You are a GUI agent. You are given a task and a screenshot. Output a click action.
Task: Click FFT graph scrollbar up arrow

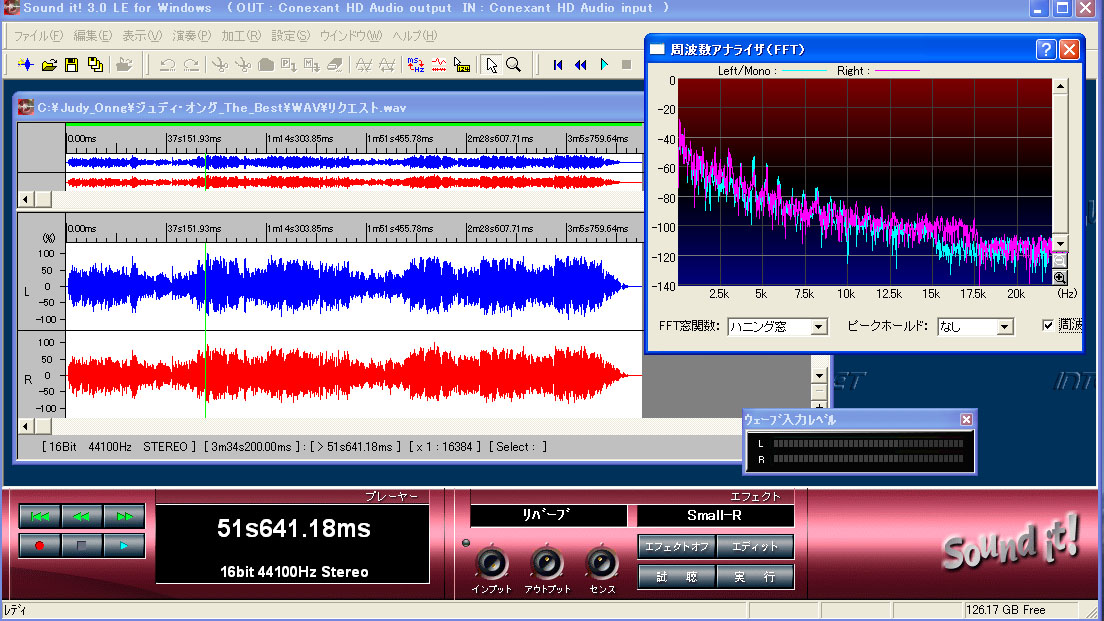click(1060, 87)
